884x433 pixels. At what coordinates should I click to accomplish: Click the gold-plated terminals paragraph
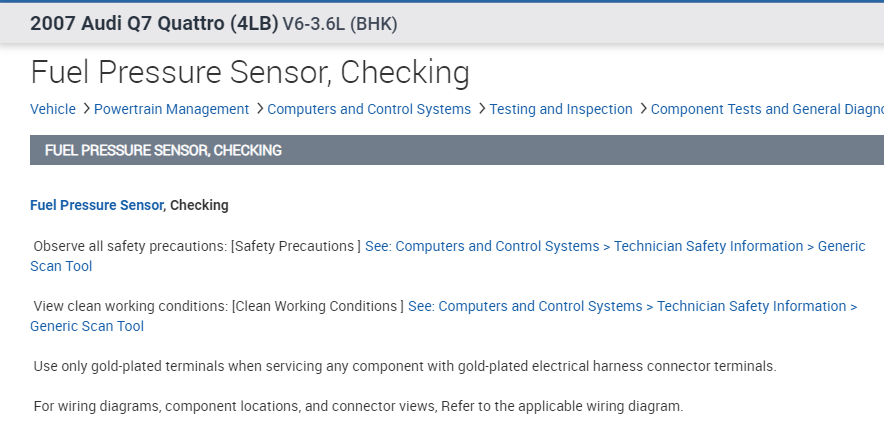[404, 366]
